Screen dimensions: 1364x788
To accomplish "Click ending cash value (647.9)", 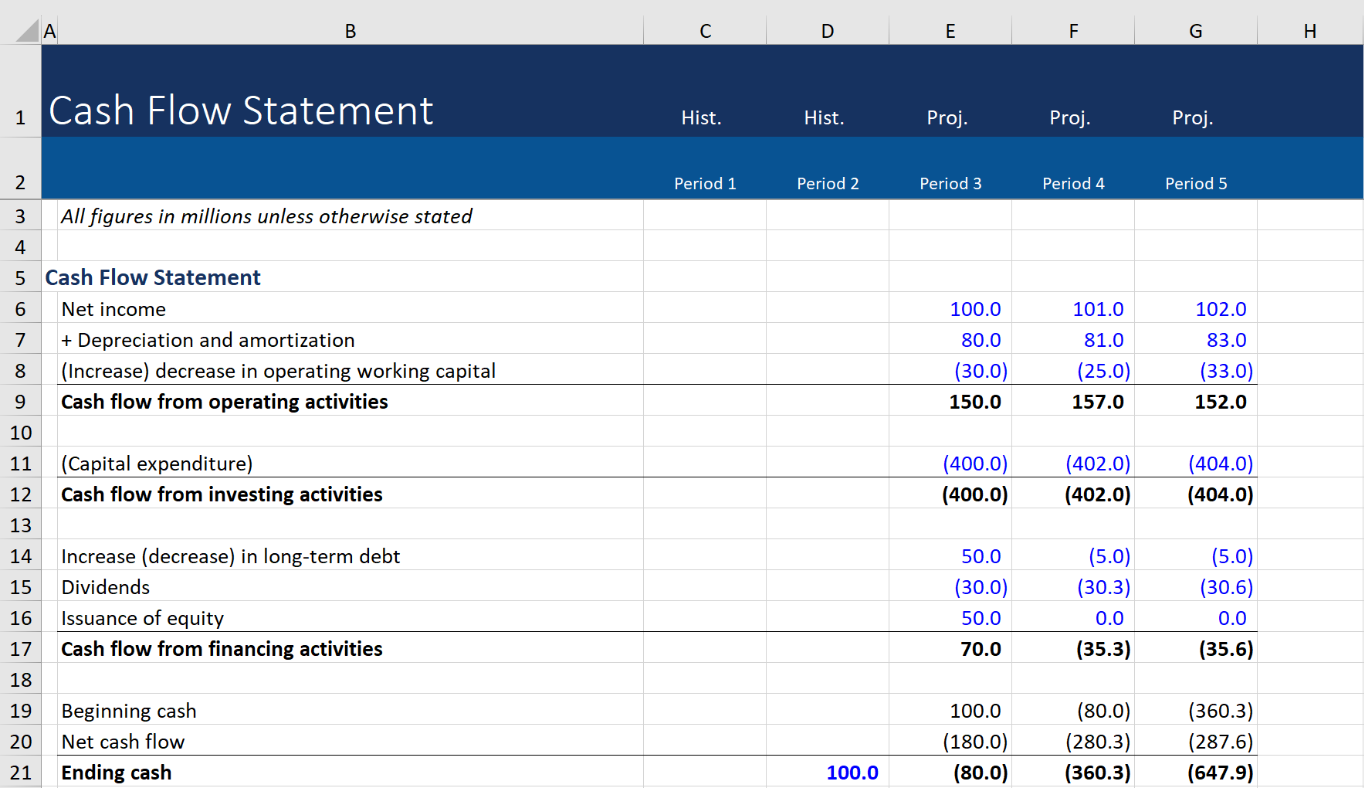I will 1220,773.
